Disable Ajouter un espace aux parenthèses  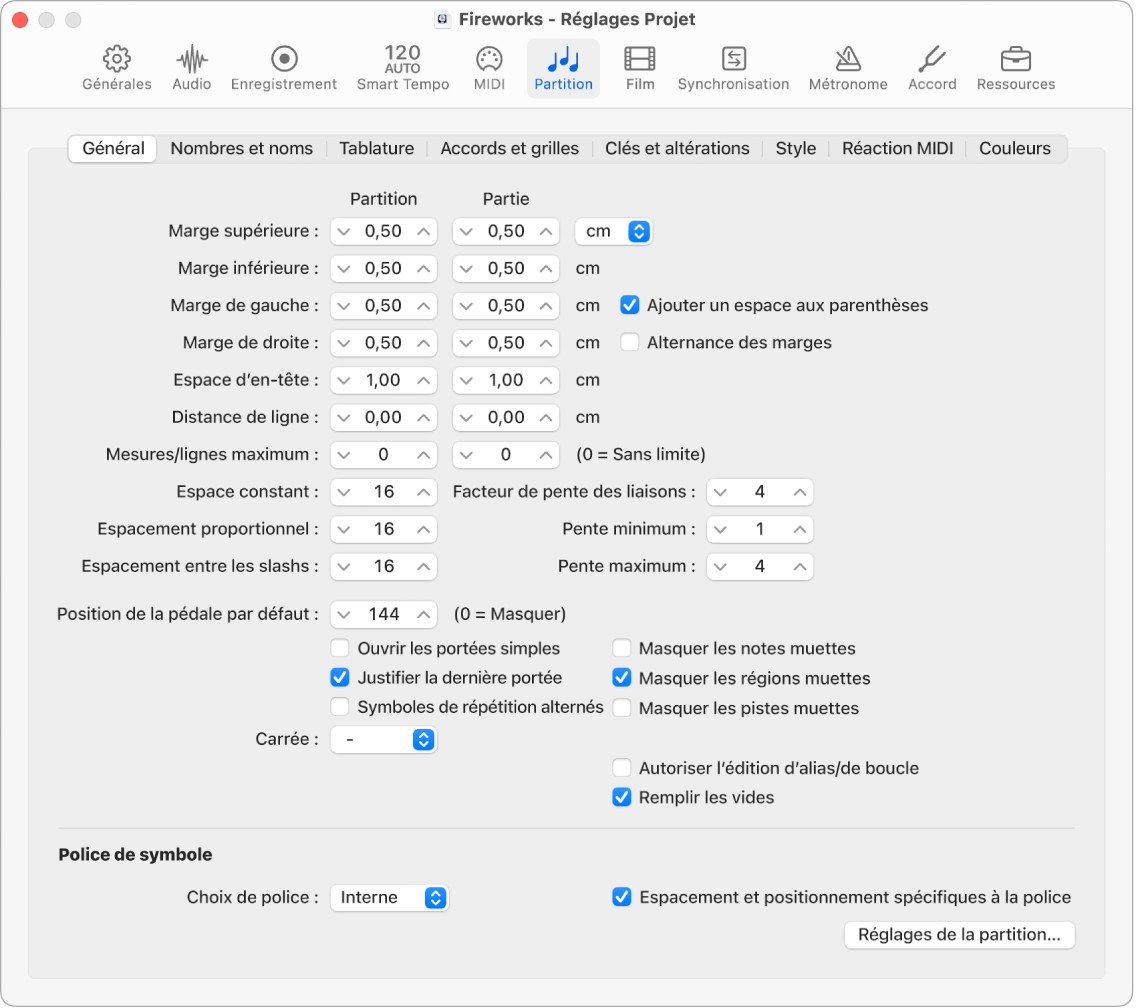pyautogui.click(x=630, y=305)
